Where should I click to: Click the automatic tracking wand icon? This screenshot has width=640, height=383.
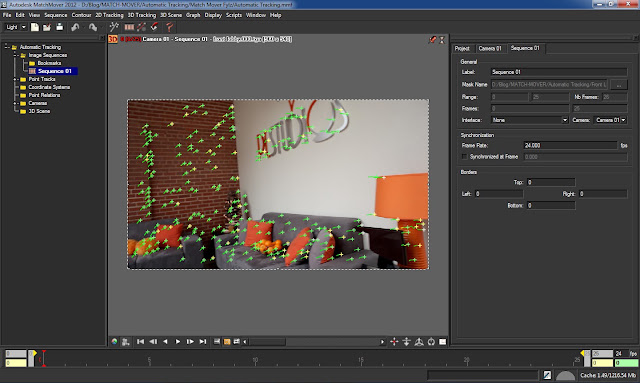coord(114,27)
